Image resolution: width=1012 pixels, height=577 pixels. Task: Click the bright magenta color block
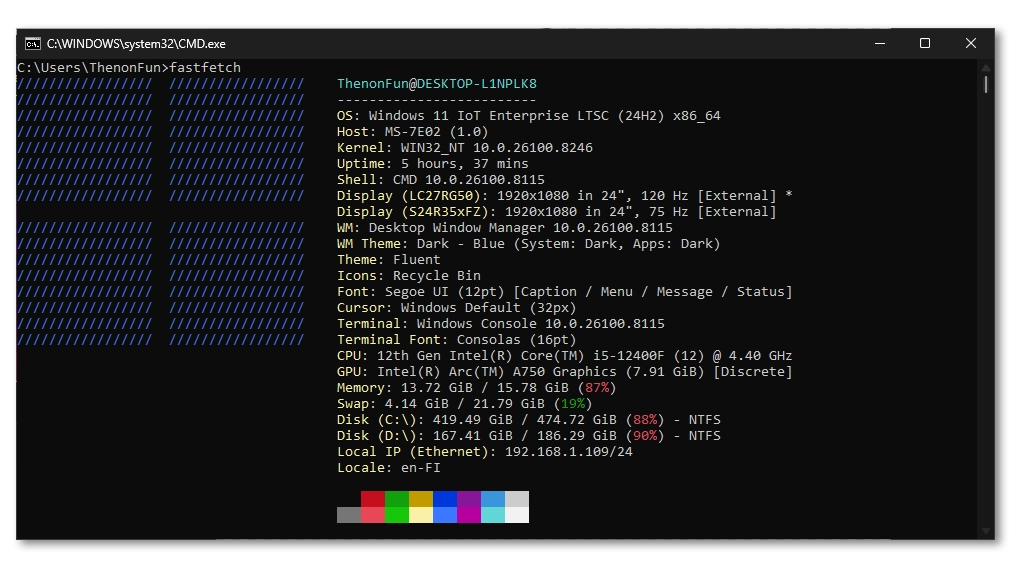469,515
